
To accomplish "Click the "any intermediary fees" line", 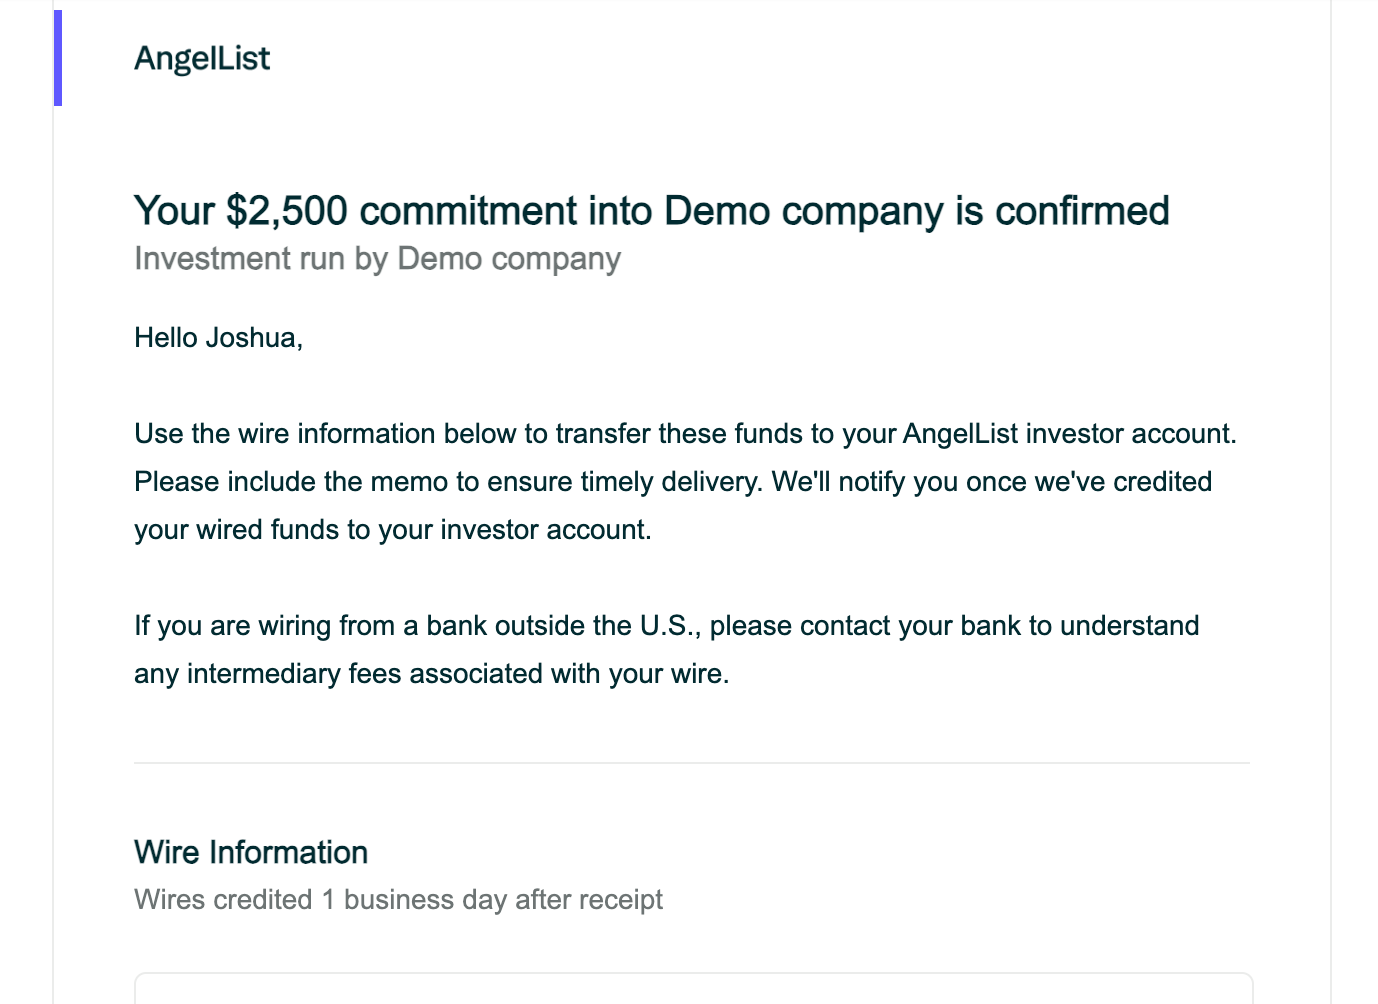I will click(x=432, y=674).
